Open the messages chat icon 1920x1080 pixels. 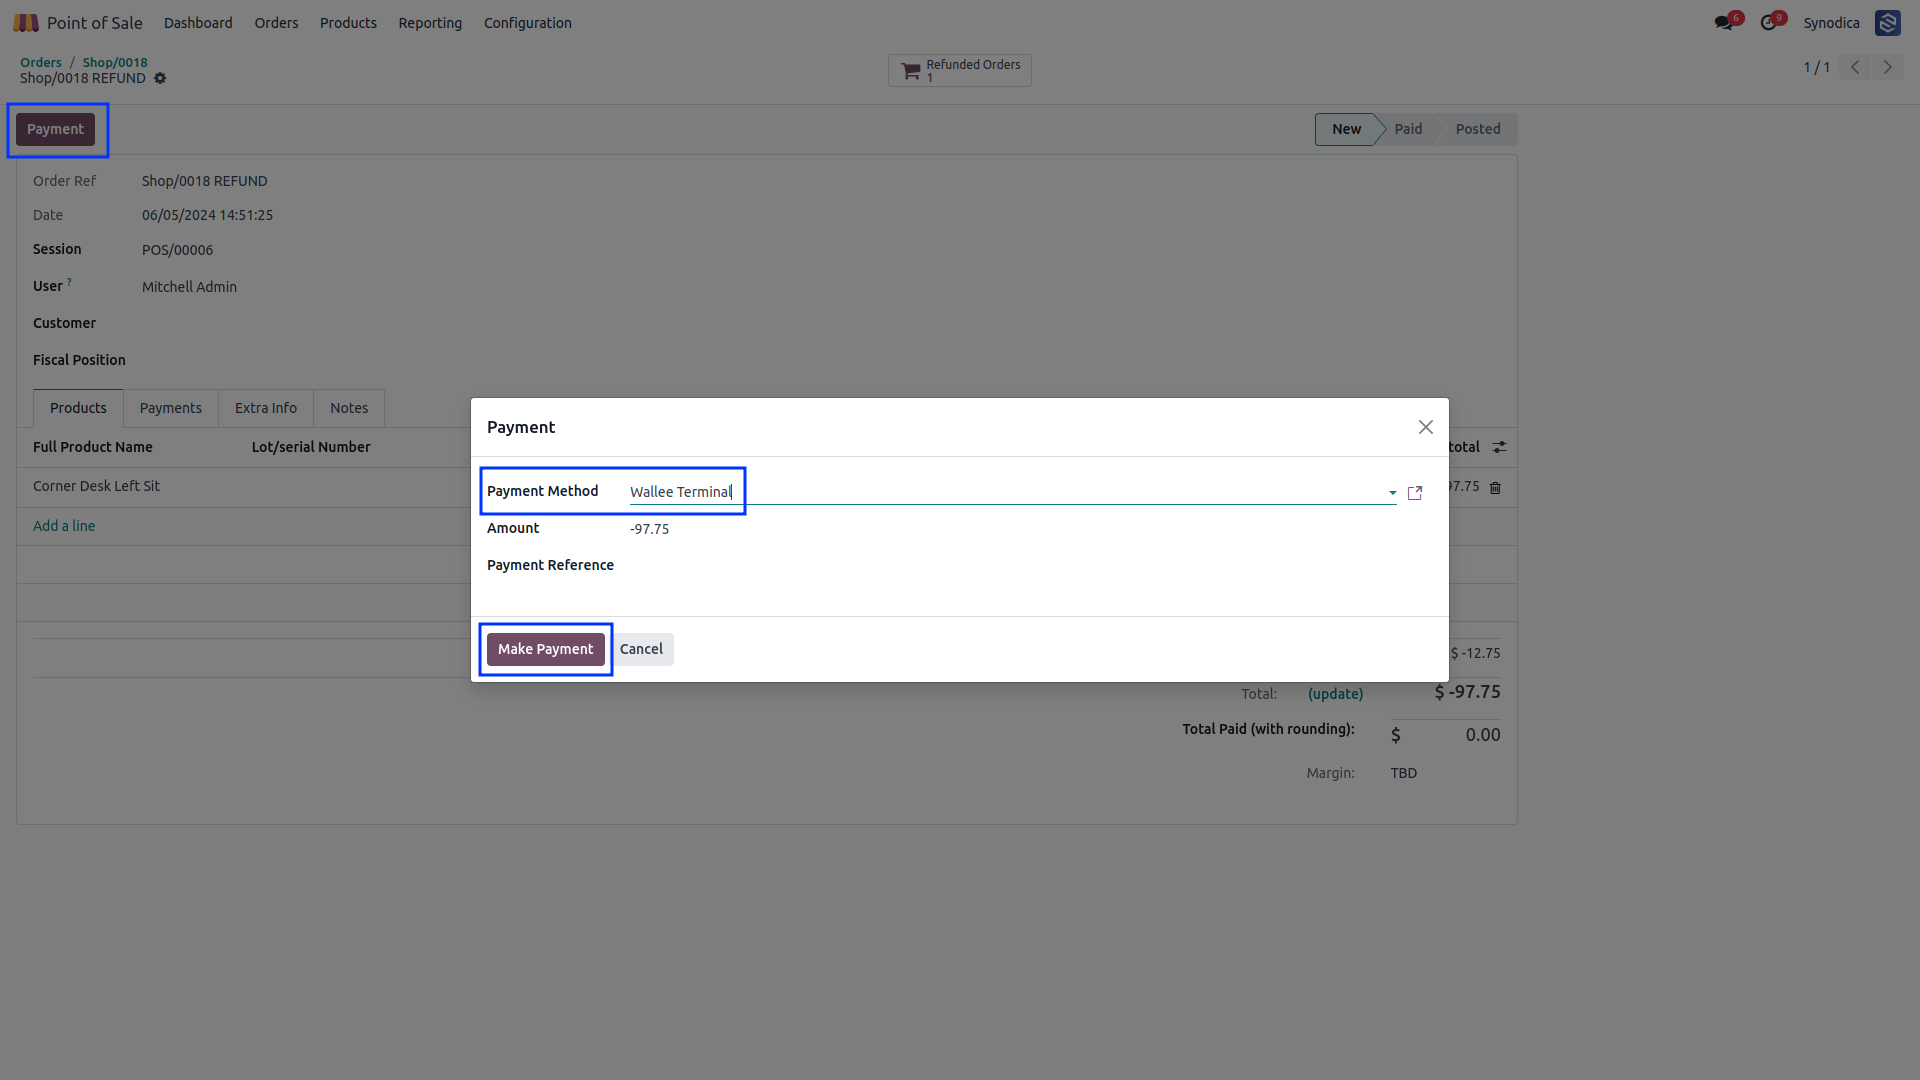tap(1724, 23)
